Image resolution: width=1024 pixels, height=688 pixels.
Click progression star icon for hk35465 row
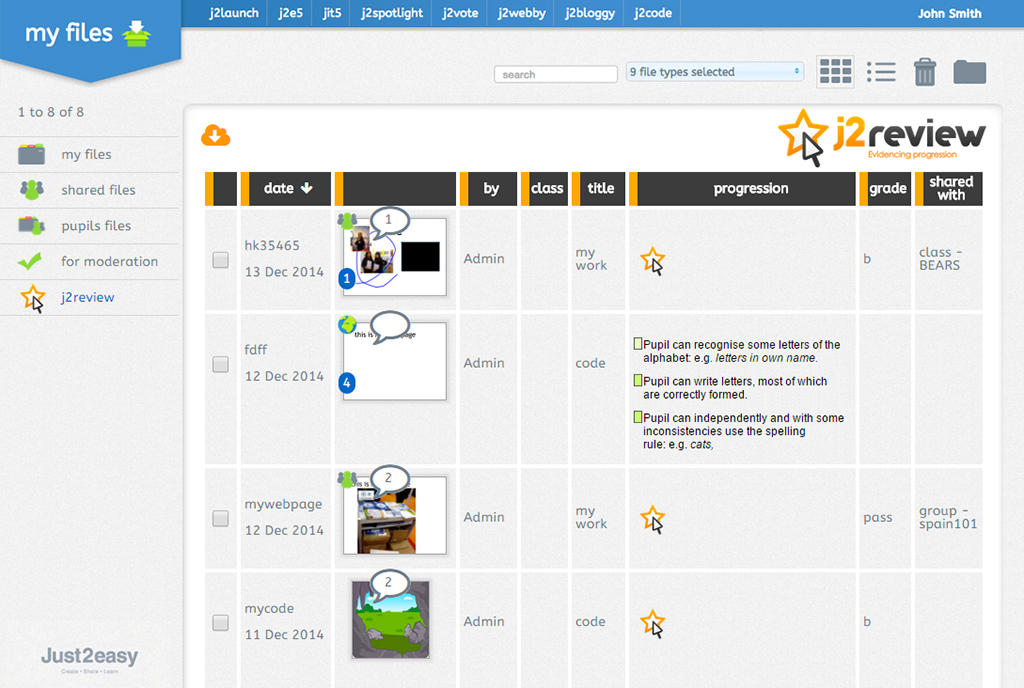pos(652,260)
